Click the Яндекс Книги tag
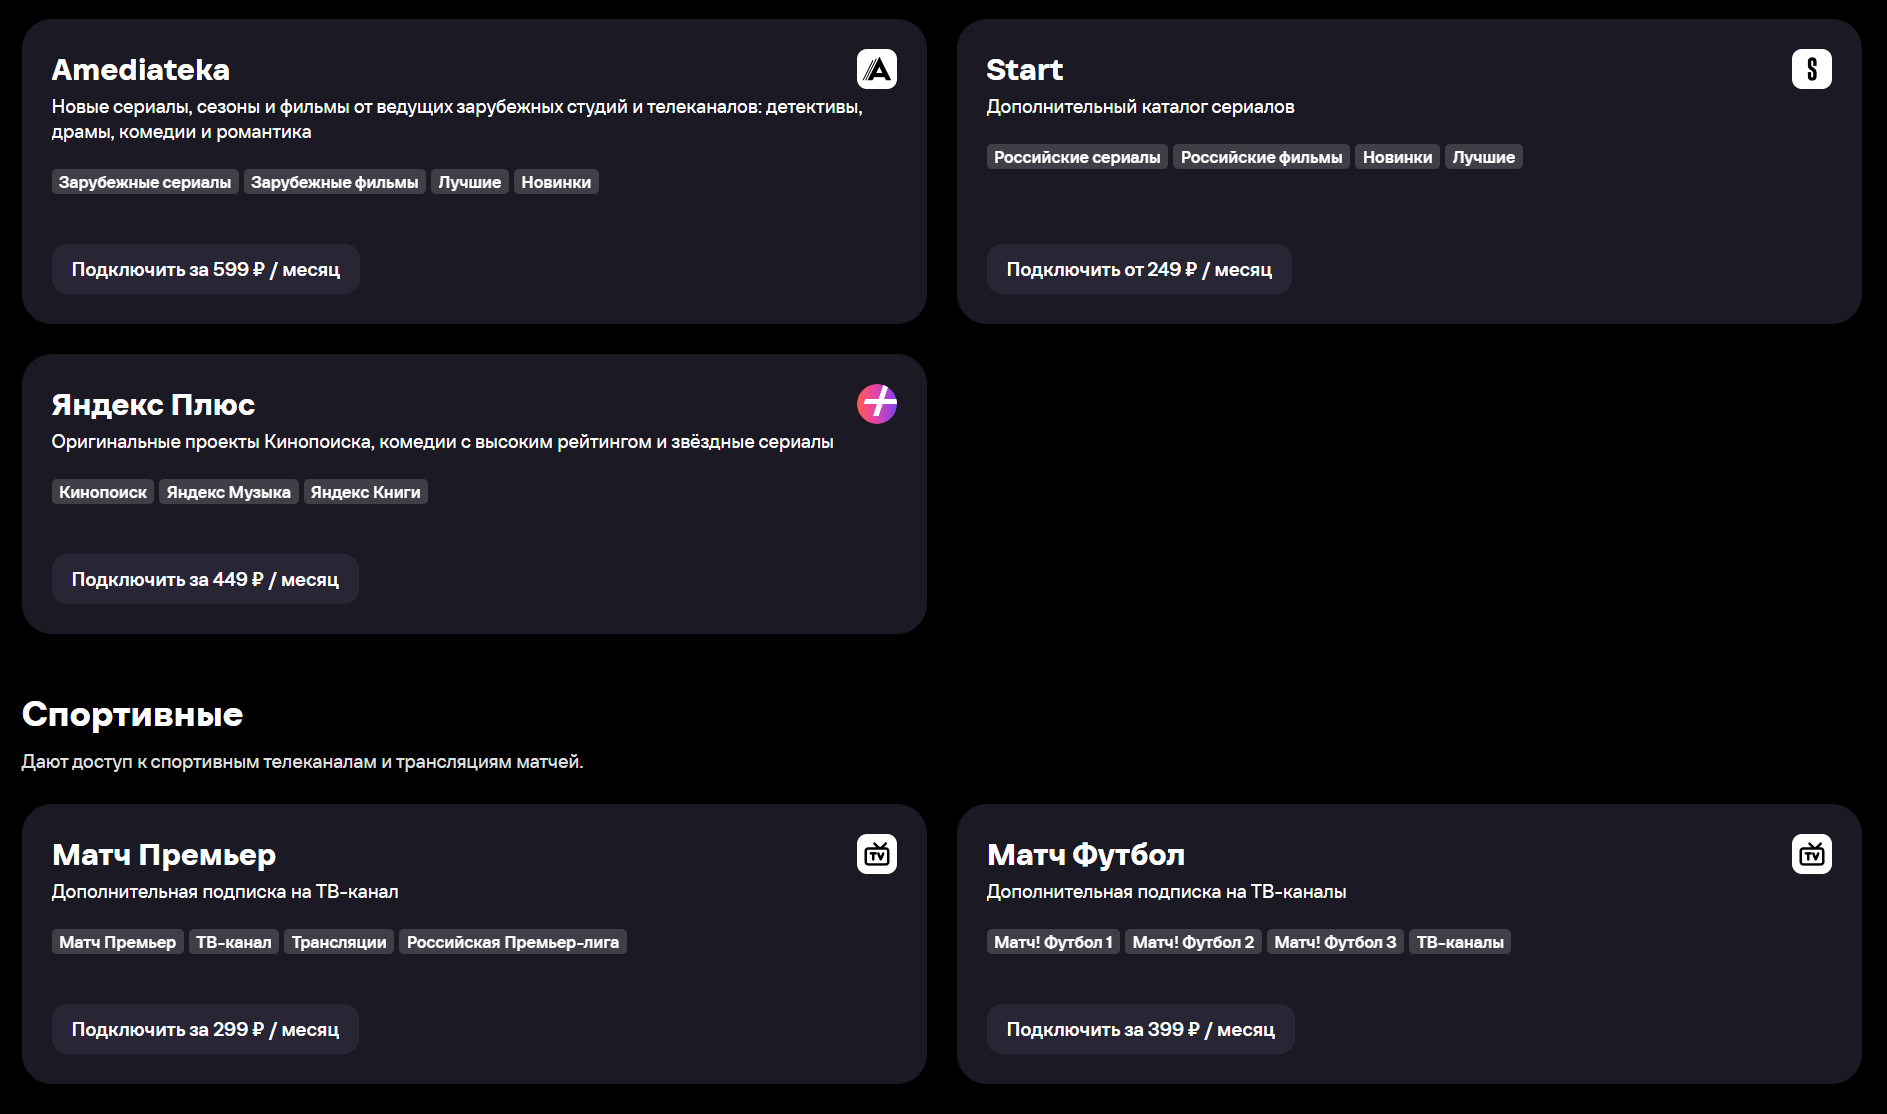The height and width of the screenshot is (1114, 1887). tap(365, 492)
